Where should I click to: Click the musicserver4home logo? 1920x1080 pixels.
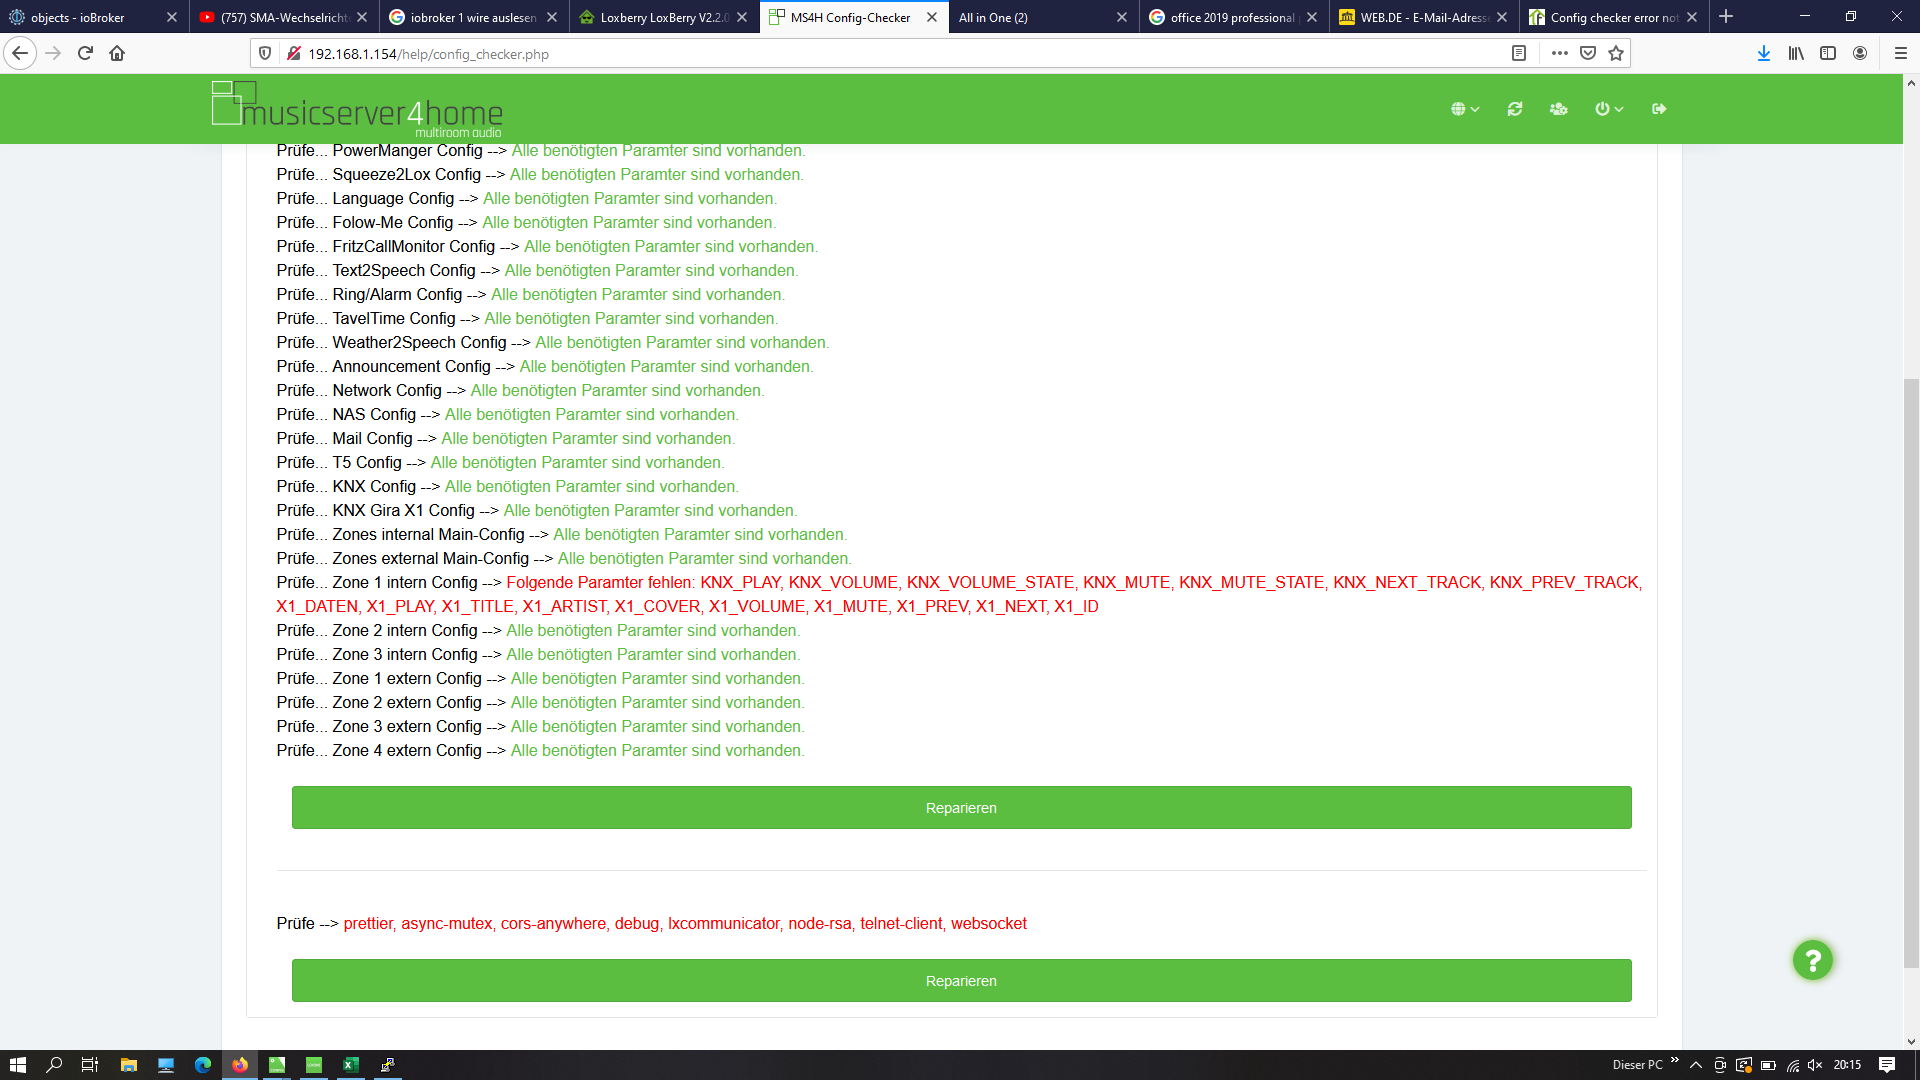(357, 109)
